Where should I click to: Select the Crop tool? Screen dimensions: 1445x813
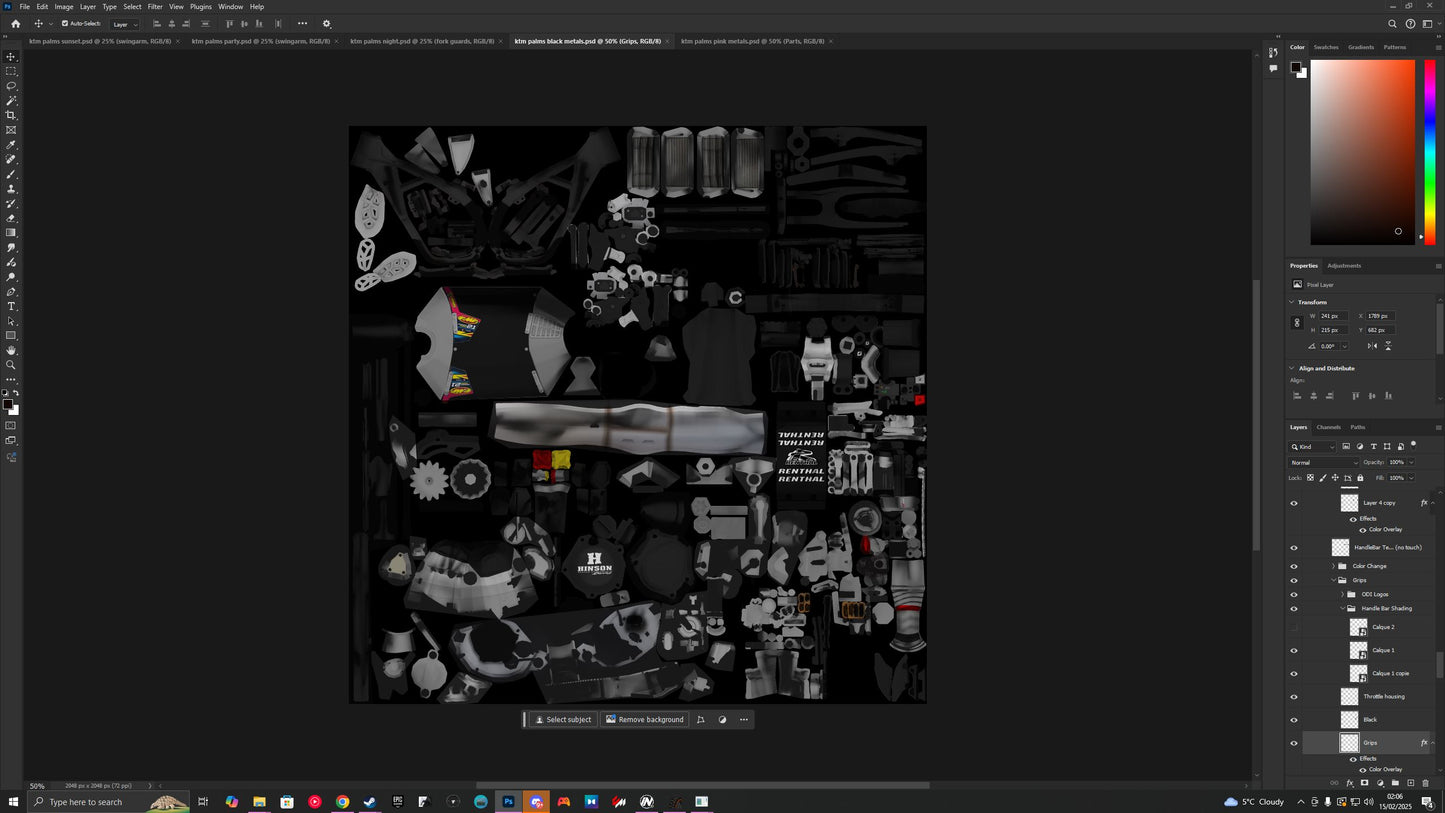[x=11, y=115]
